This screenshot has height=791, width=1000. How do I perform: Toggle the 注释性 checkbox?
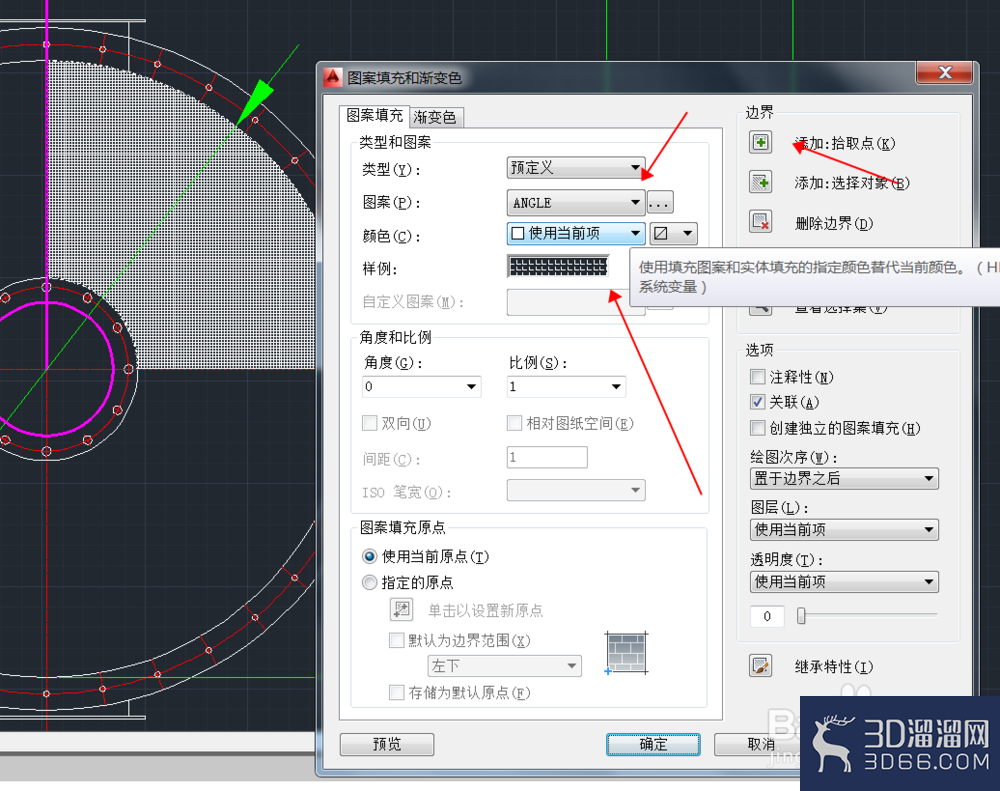coord(757,377)
